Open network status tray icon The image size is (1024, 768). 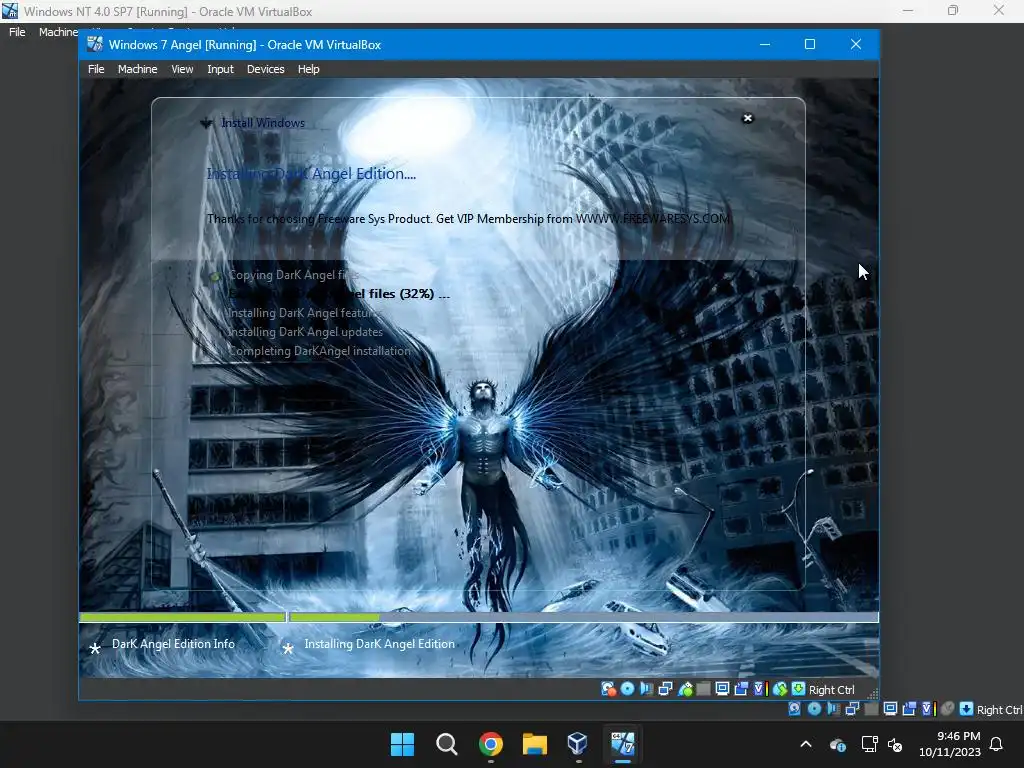pos(869,744)
